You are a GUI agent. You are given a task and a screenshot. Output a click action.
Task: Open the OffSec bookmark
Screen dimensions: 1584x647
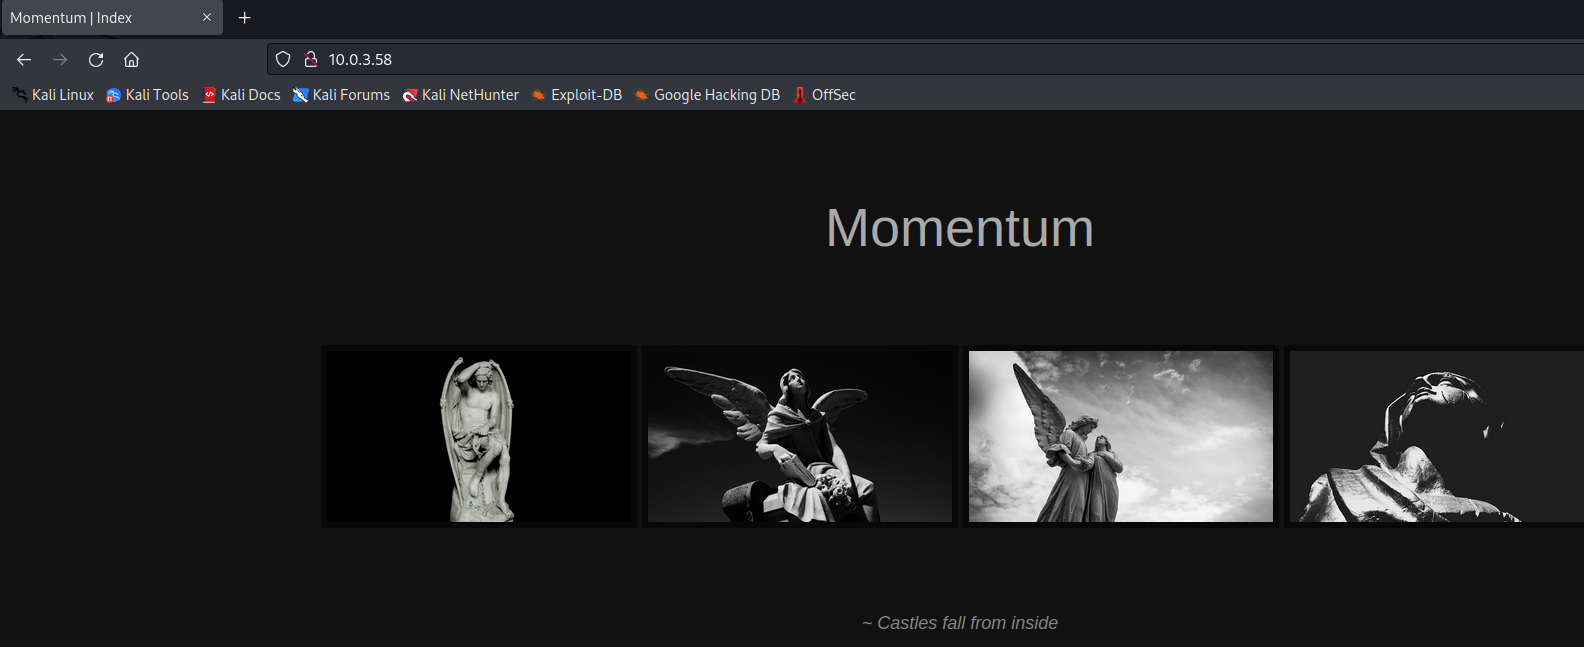tap(825, 95)
